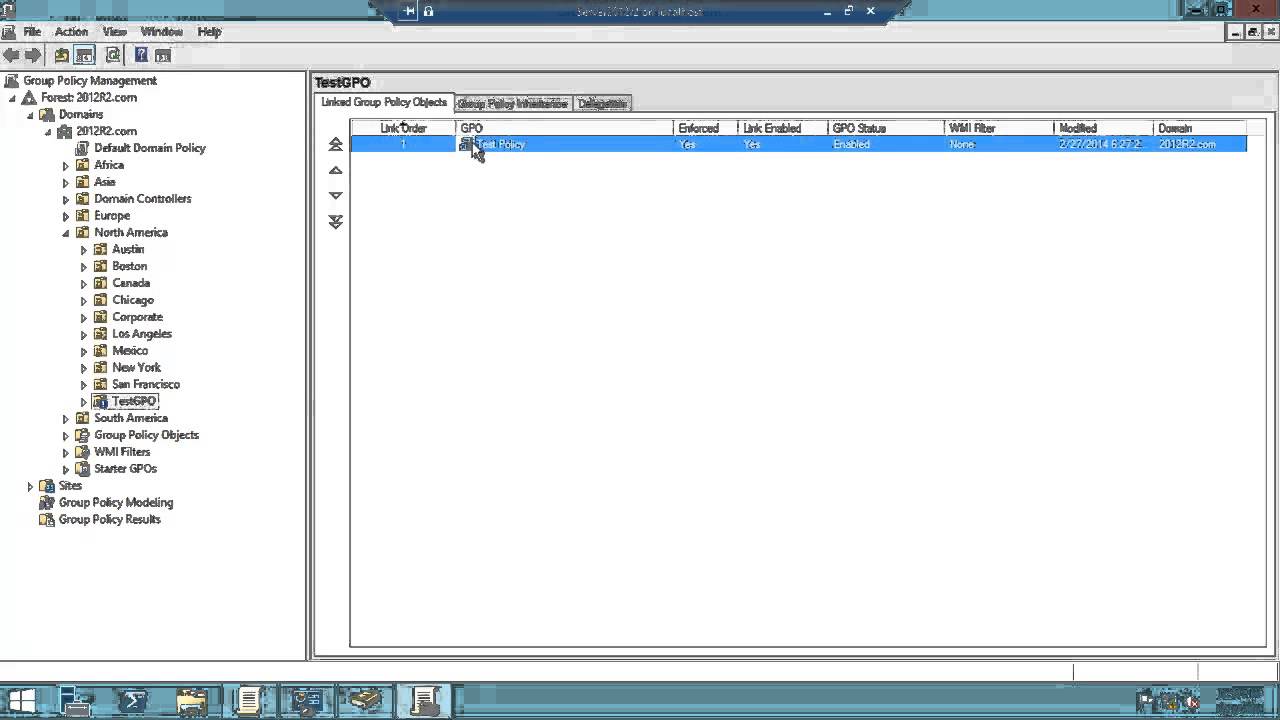Click the Sites folder icon
1280x720 pixels.
(47, 486)
